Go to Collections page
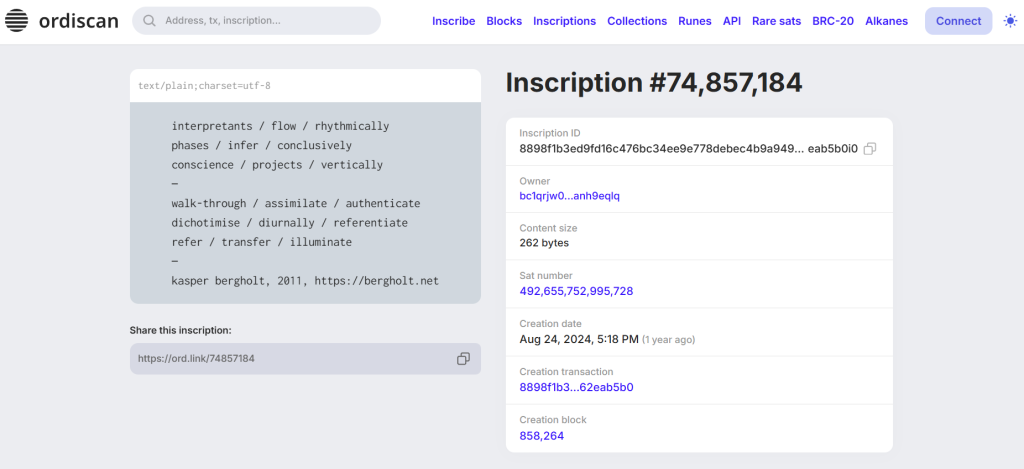 [637, 21]
